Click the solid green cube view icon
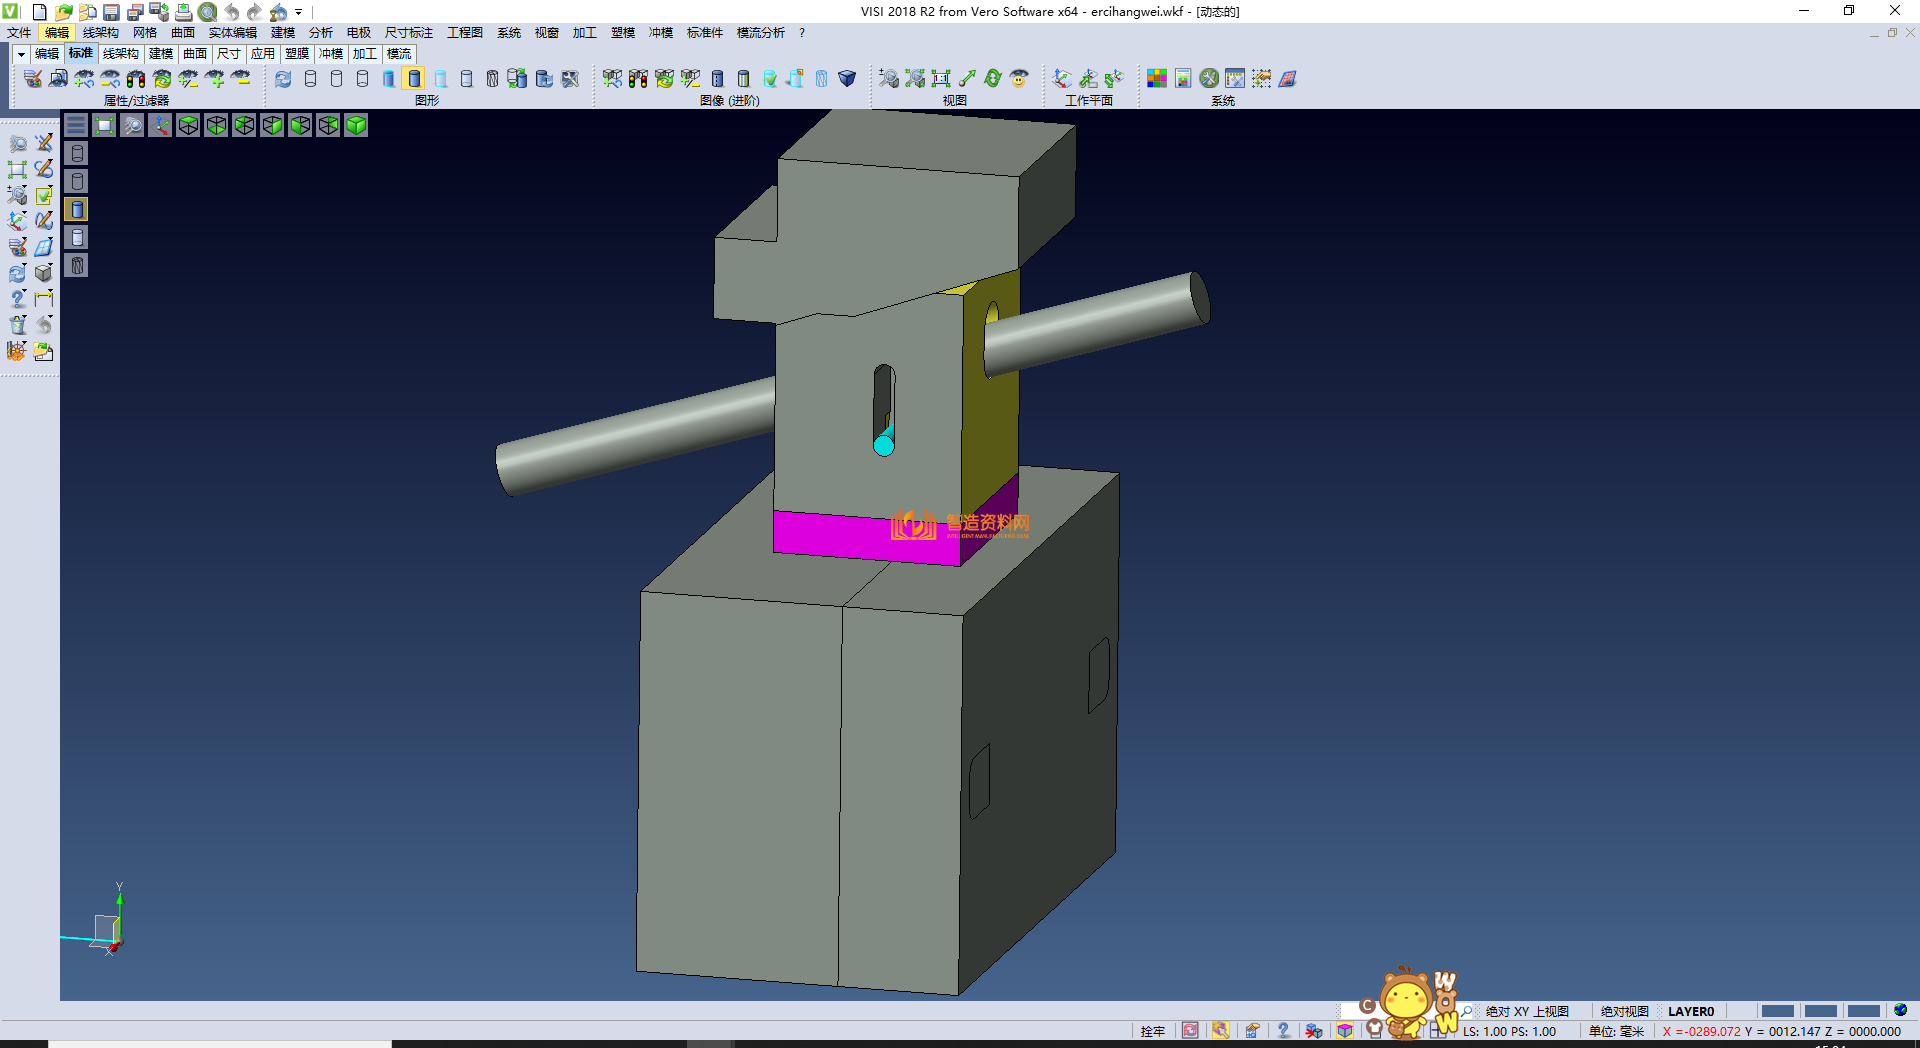The image size is (1920, 1048). tap(356, 125)
